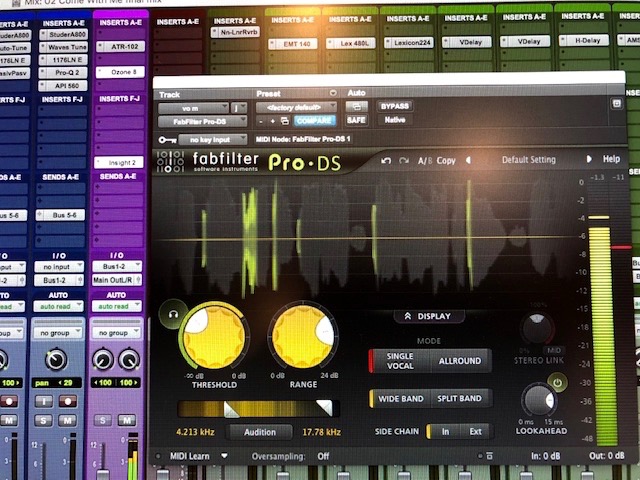The image size is (640, 480).
Task: Select SPLIT BAND processing
Action: 460,398
